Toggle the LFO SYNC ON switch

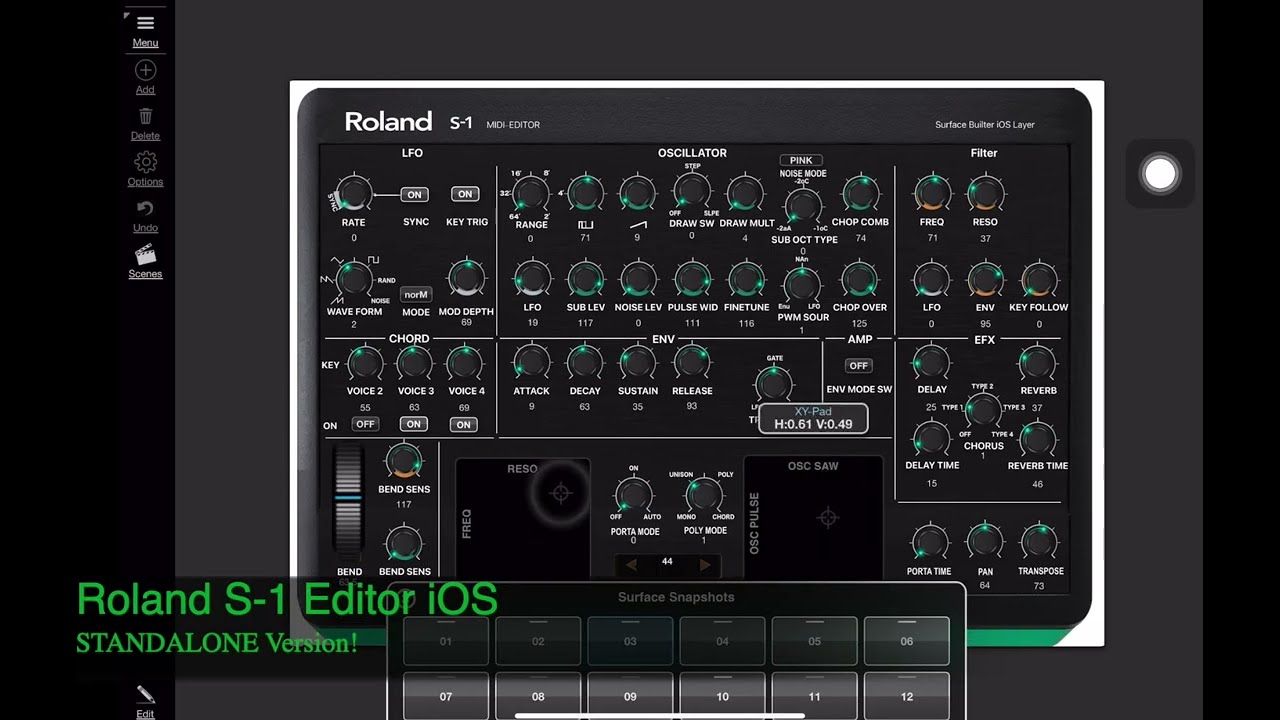[x=414, y=194]
